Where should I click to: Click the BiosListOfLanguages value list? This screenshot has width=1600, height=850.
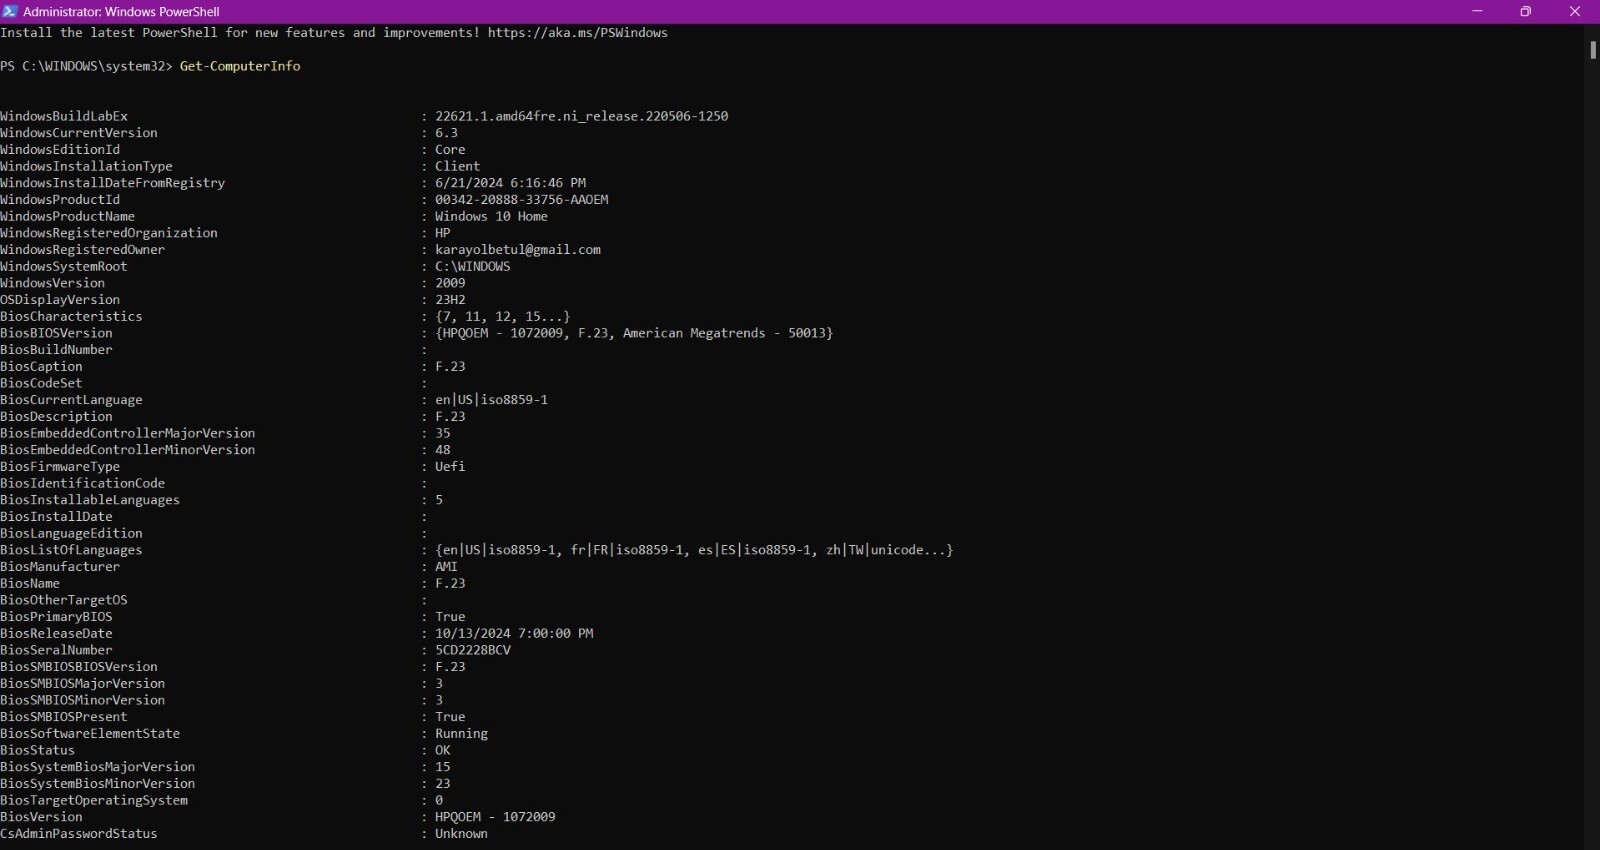click(x=694, y=550)
